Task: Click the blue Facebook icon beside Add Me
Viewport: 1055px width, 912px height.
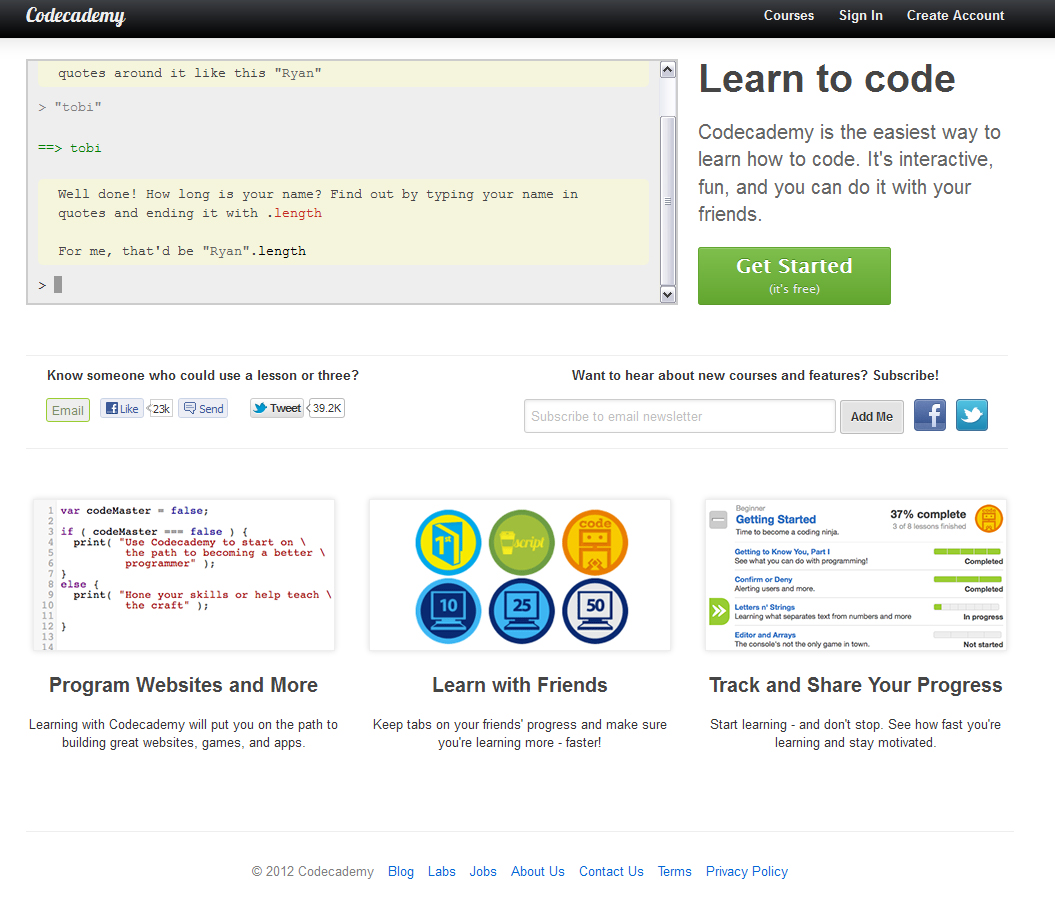Action: click(929, 415)
